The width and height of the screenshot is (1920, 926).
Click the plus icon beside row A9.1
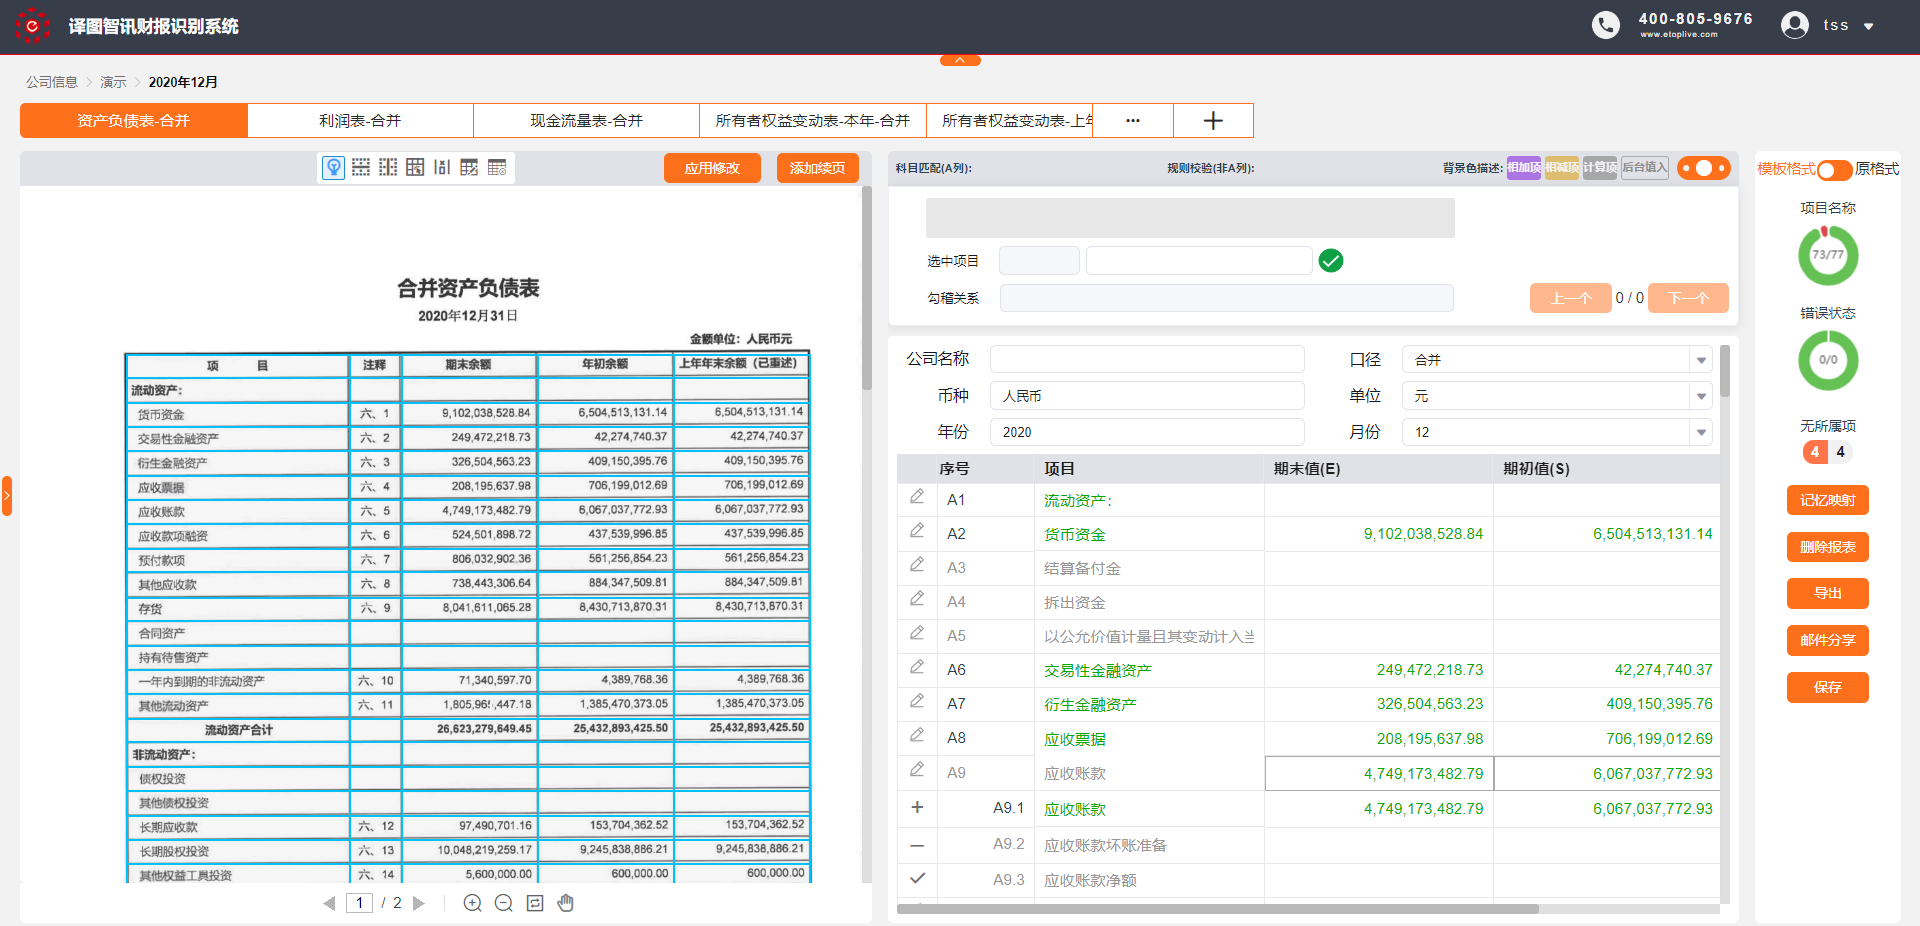917,807
